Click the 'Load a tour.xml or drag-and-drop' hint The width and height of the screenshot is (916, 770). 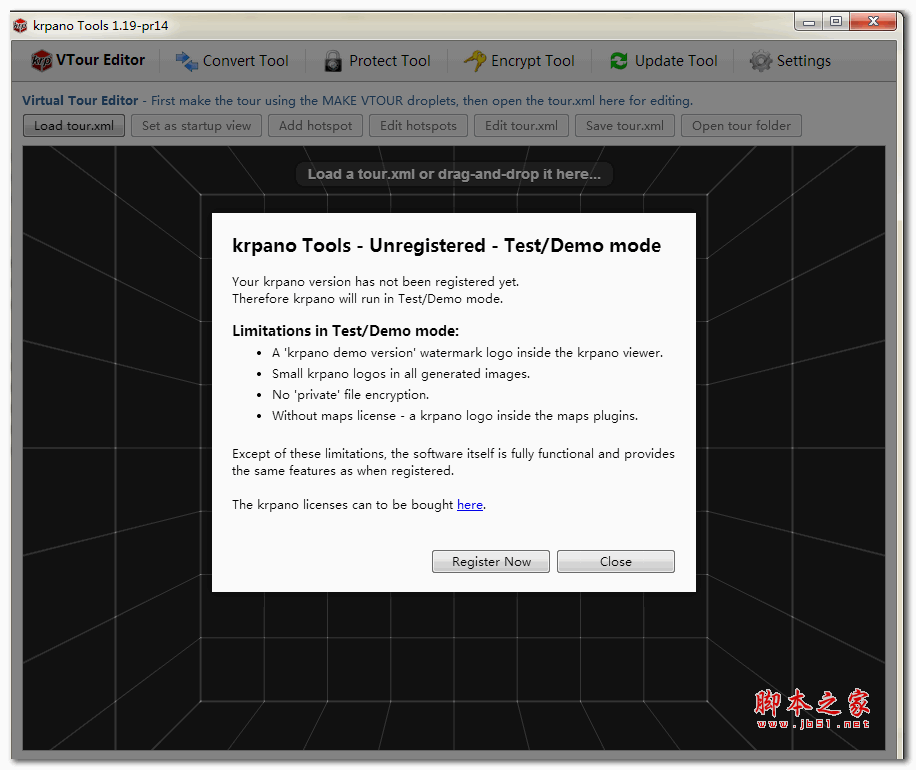coord(454,174)
